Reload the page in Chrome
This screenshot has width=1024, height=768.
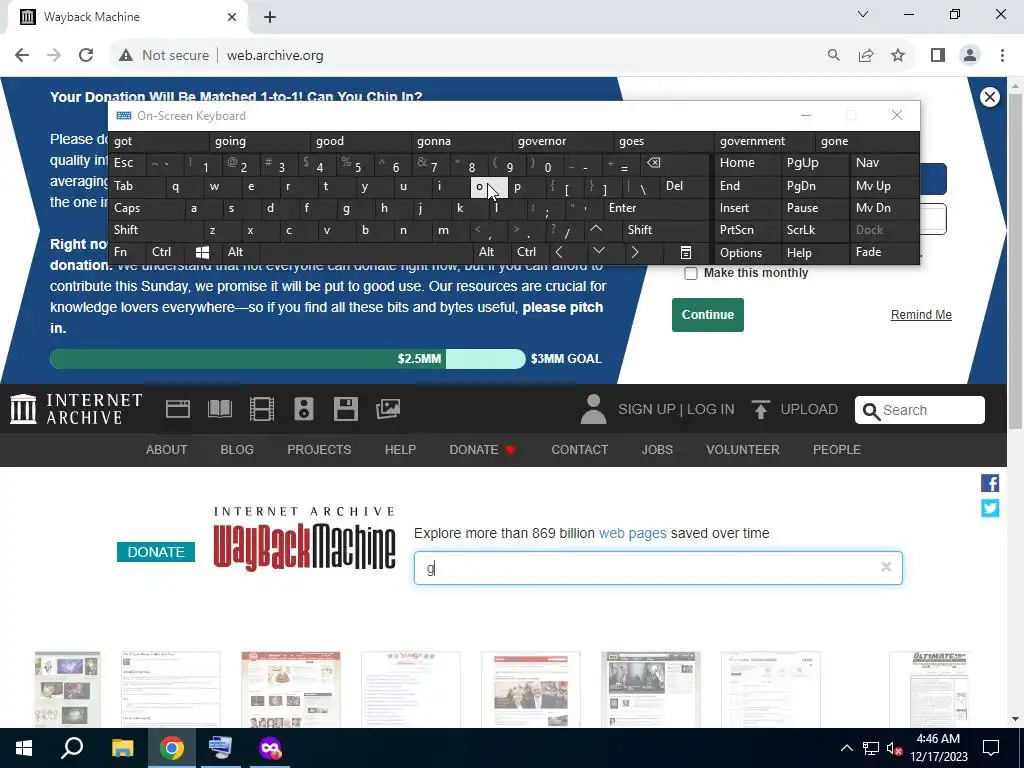pos(86,56)
